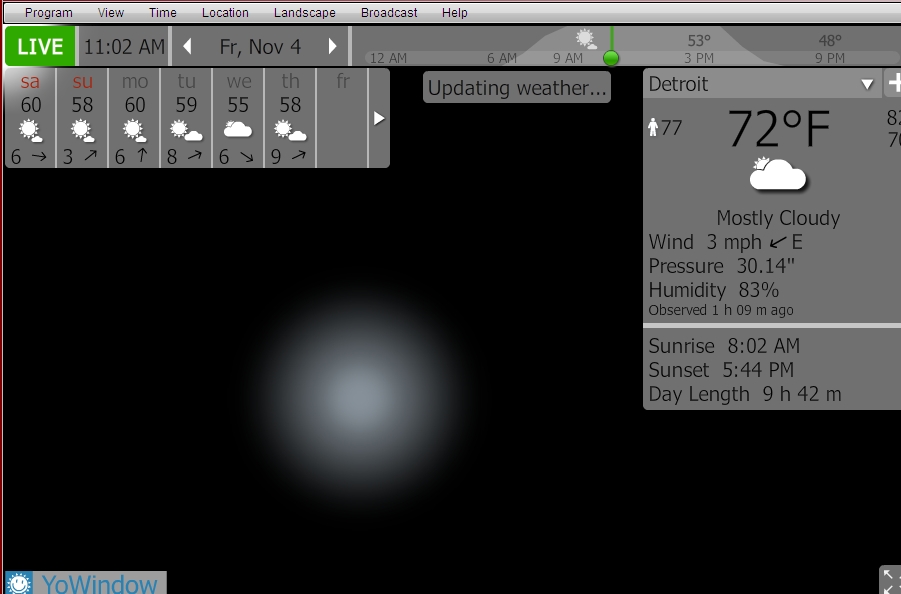Select Wednesday cloudy forecast tile

point(238,118)
